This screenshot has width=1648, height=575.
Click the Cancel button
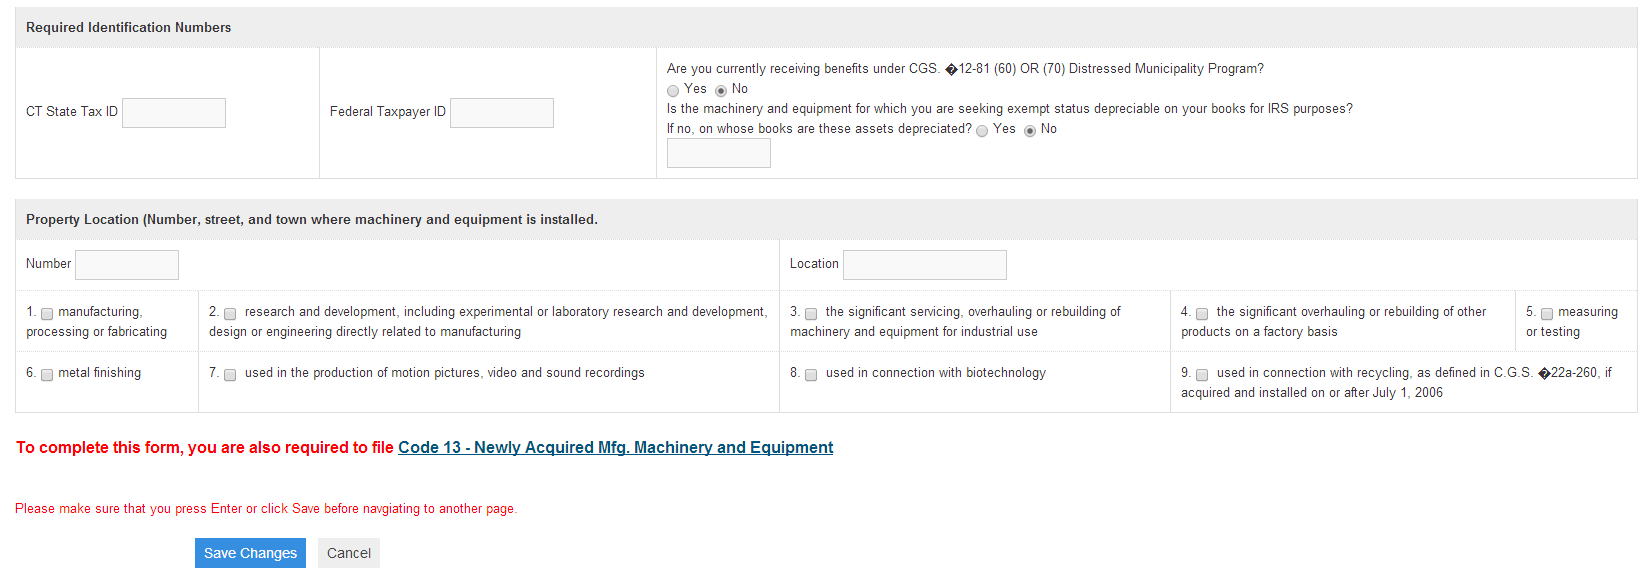(349, 553)
